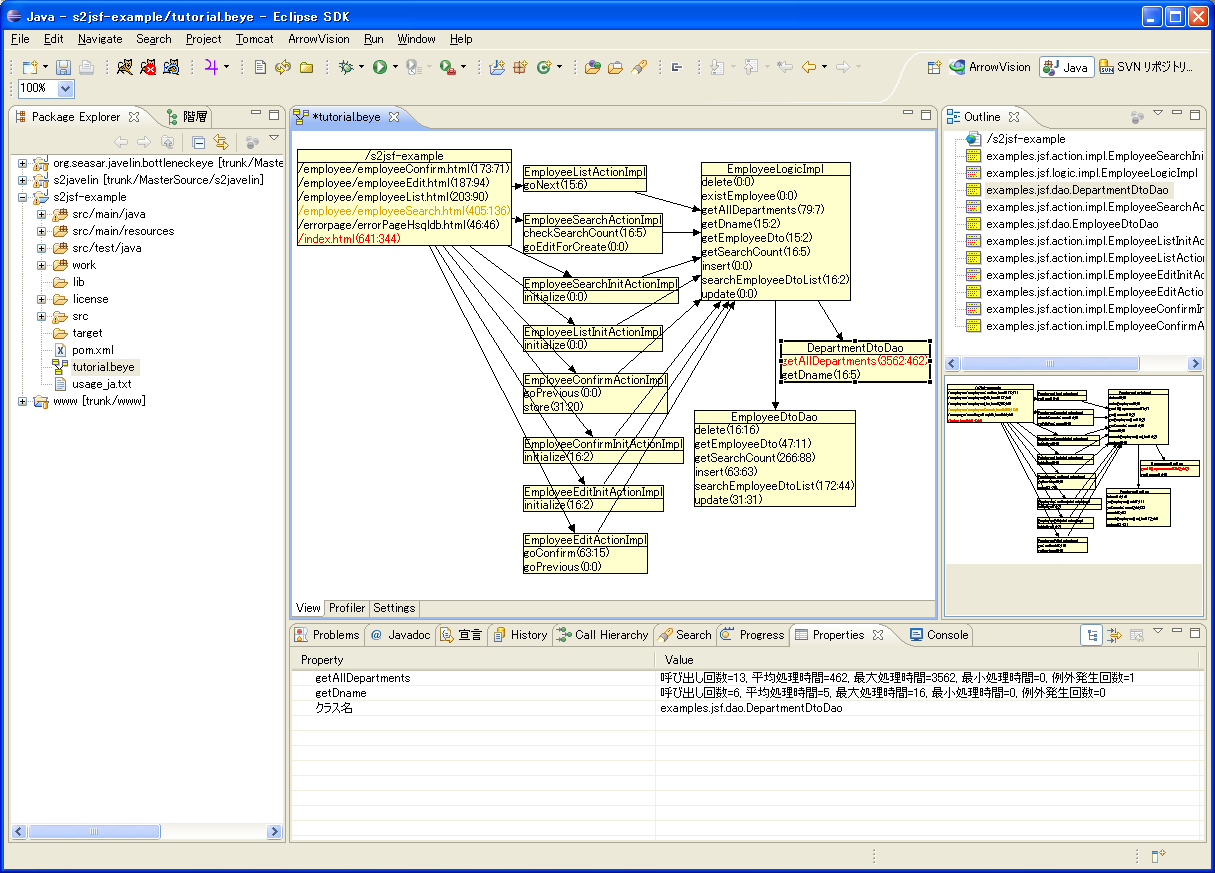Click the yellow folder icon in toolbar

pyautogui.click(x=306, y=67)
